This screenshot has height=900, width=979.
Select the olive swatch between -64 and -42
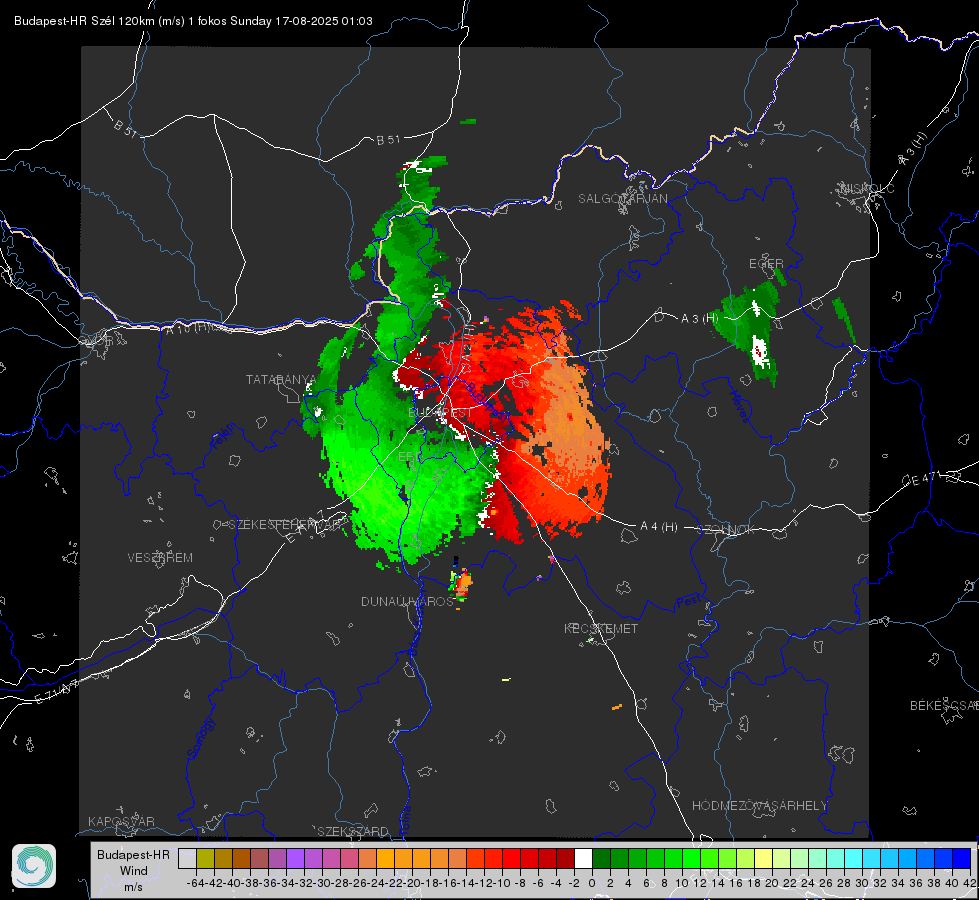point(205,858)
